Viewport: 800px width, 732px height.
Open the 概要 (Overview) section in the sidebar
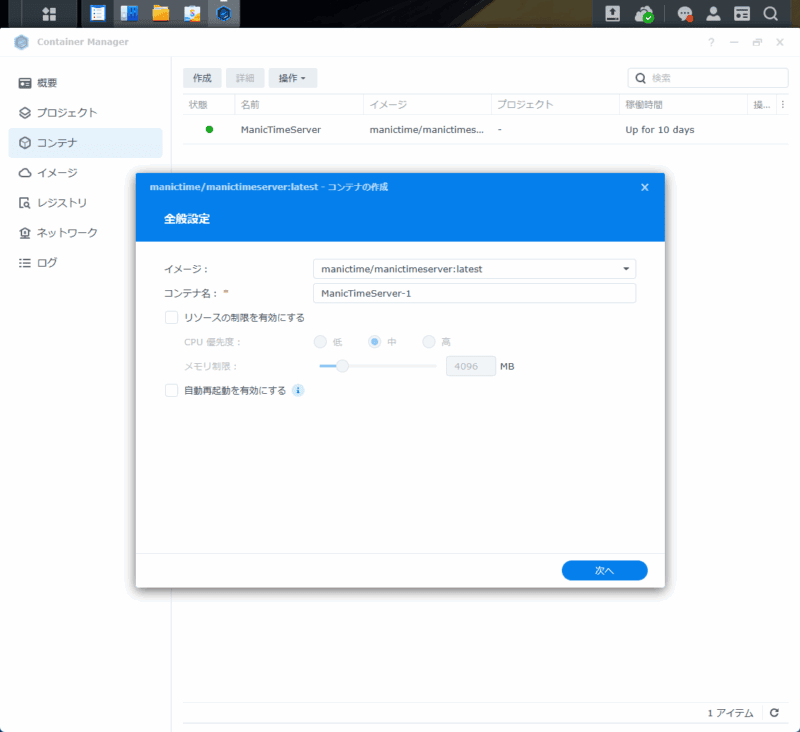click(x=47, y=82)
